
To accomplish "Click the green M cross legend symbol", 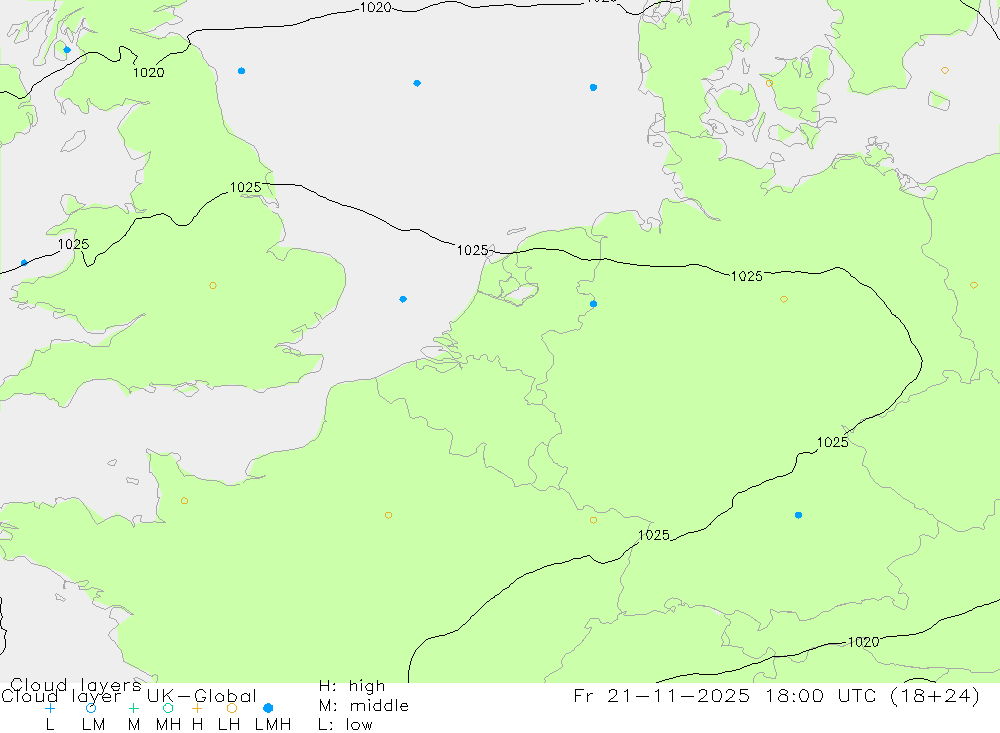I will tap(133, 708).
